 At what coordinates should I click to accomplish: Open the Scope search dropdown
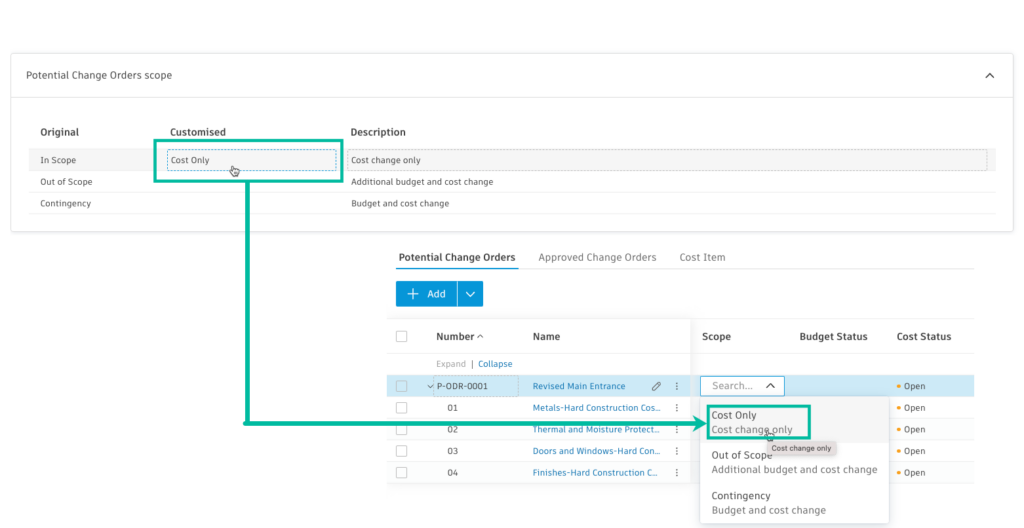[743, 386]
